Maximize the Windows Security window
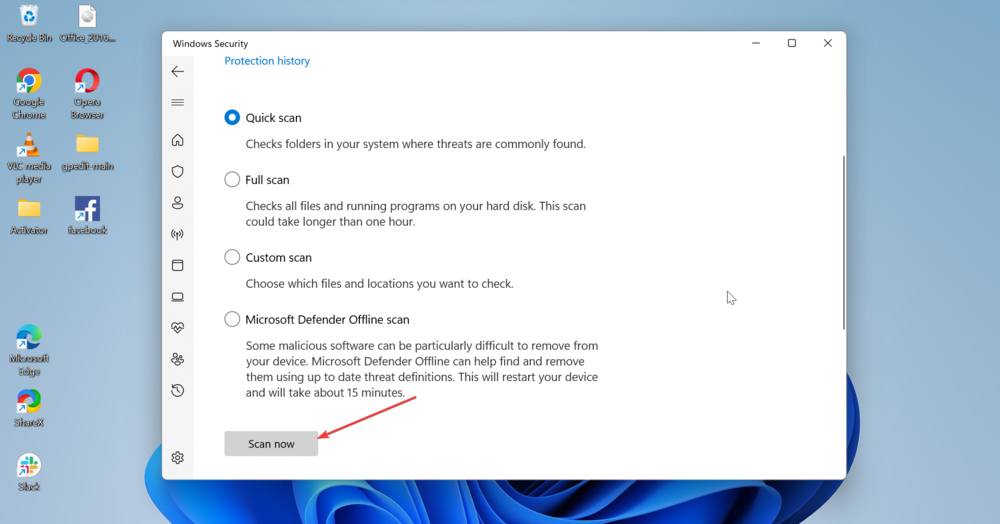 tap(792, 43)
